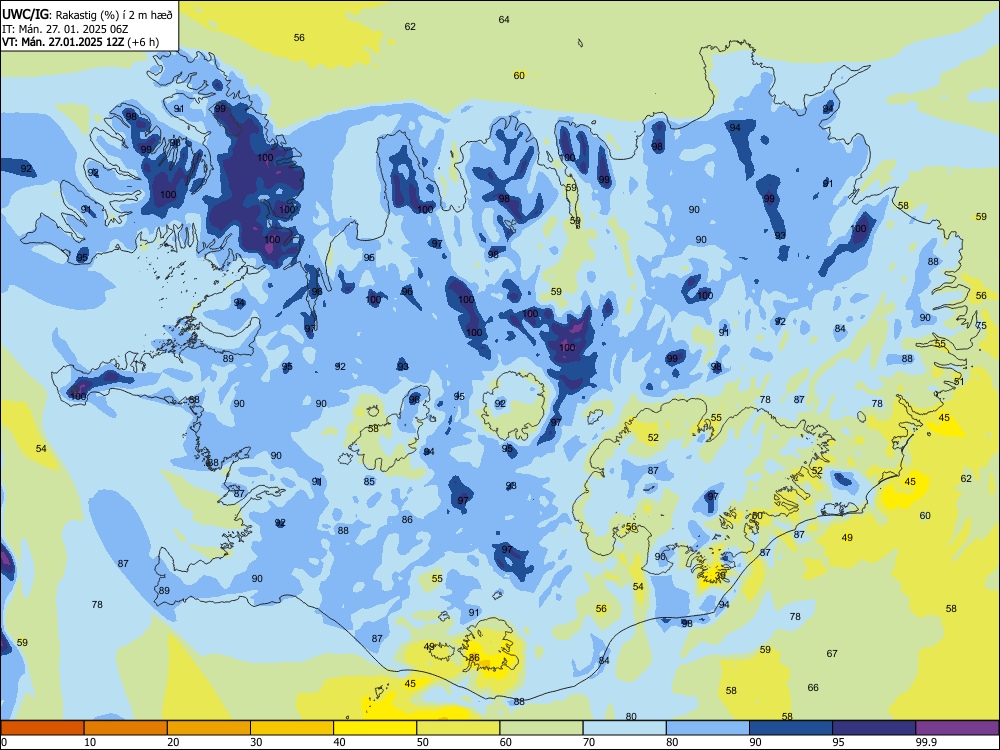The width and height of the screenshot is (1000, 750).
Task: Click the map value '64' near the top edge
Action: [504, 20]
